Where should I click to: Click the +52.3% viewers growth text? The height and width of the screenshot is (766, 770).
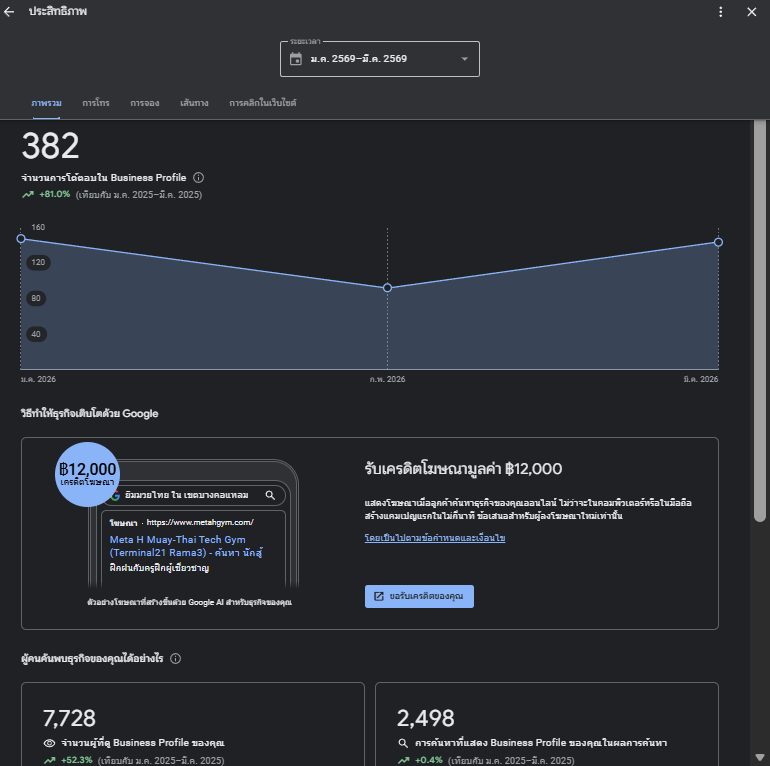pos(76,760)
